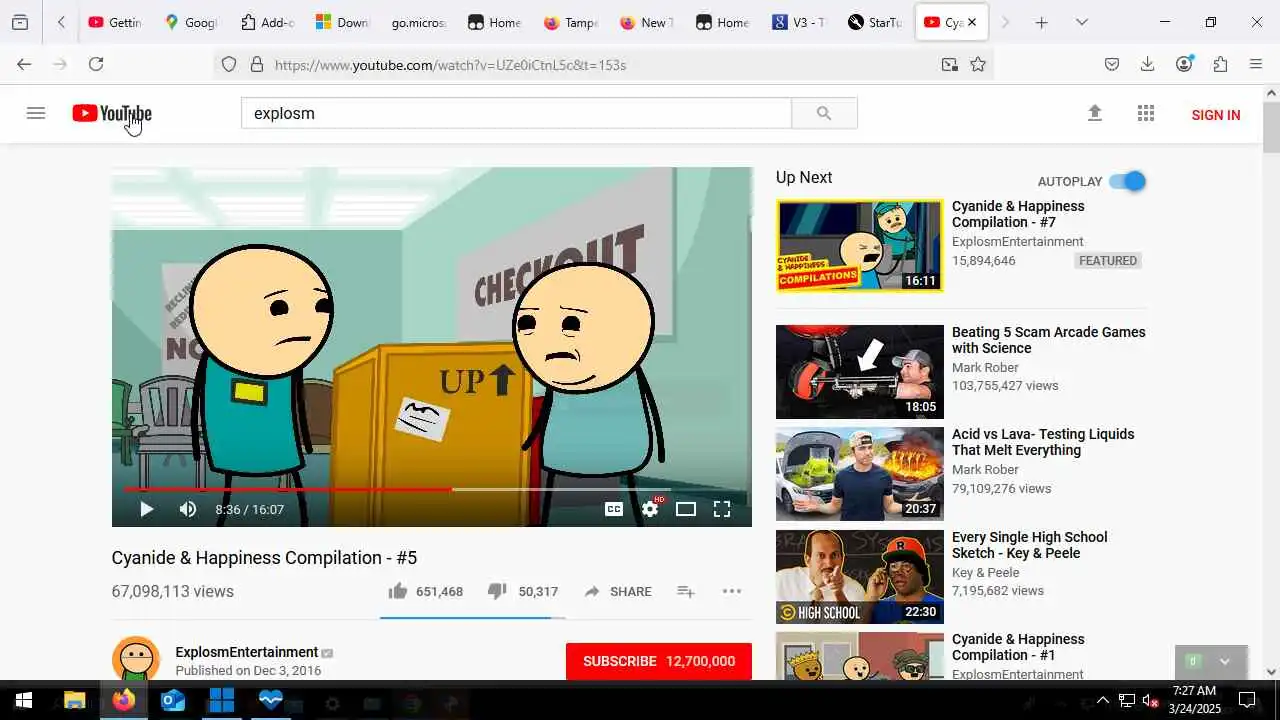Open the extensions puzzle icon
1280x720 pixels.
click(1220, 64)
